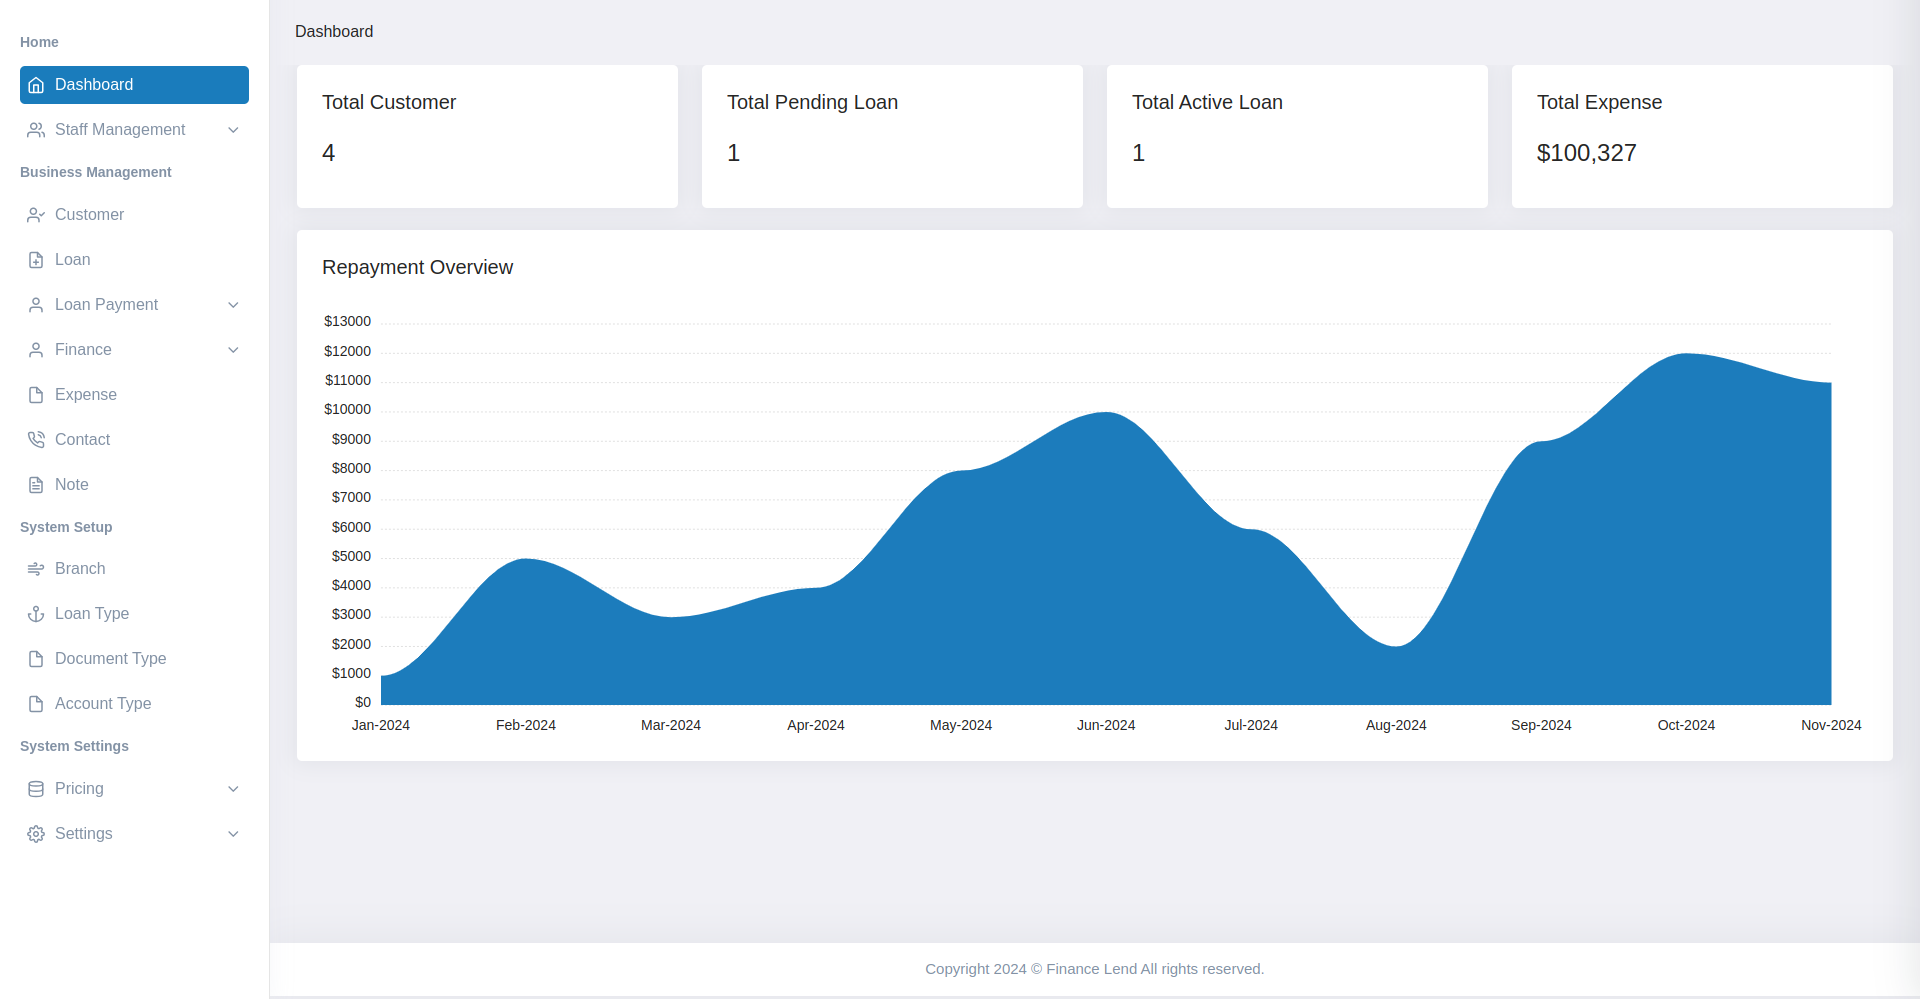Image resolution: width=1920 pixels, height=999 pixels.
Task: Click the Dashboard home icon
Action: [x=36, y=85]
